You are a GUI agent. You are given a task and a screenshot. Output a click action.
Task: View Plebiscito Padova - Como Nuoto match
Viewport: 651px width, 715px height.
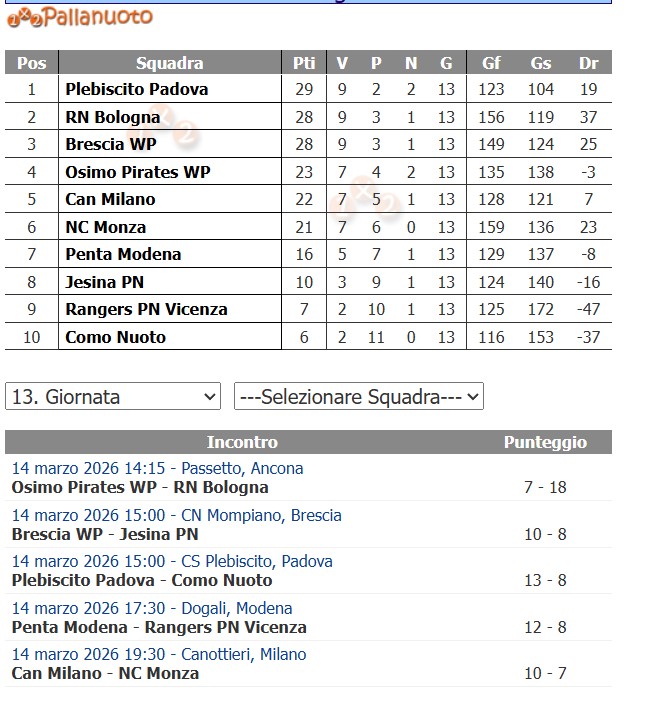click(141, 580)
